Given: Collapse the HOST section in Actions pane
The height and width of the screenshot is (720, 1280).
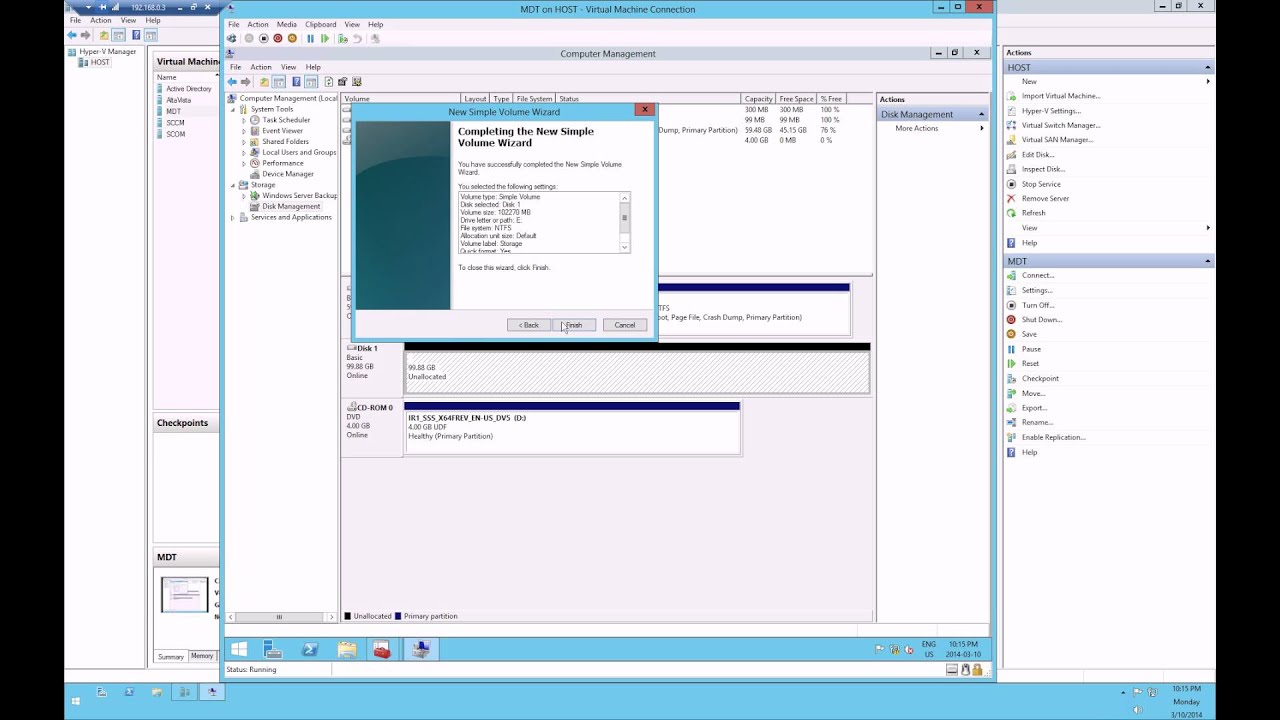Looking at the screenshot, I should [x=1208, y=67].
